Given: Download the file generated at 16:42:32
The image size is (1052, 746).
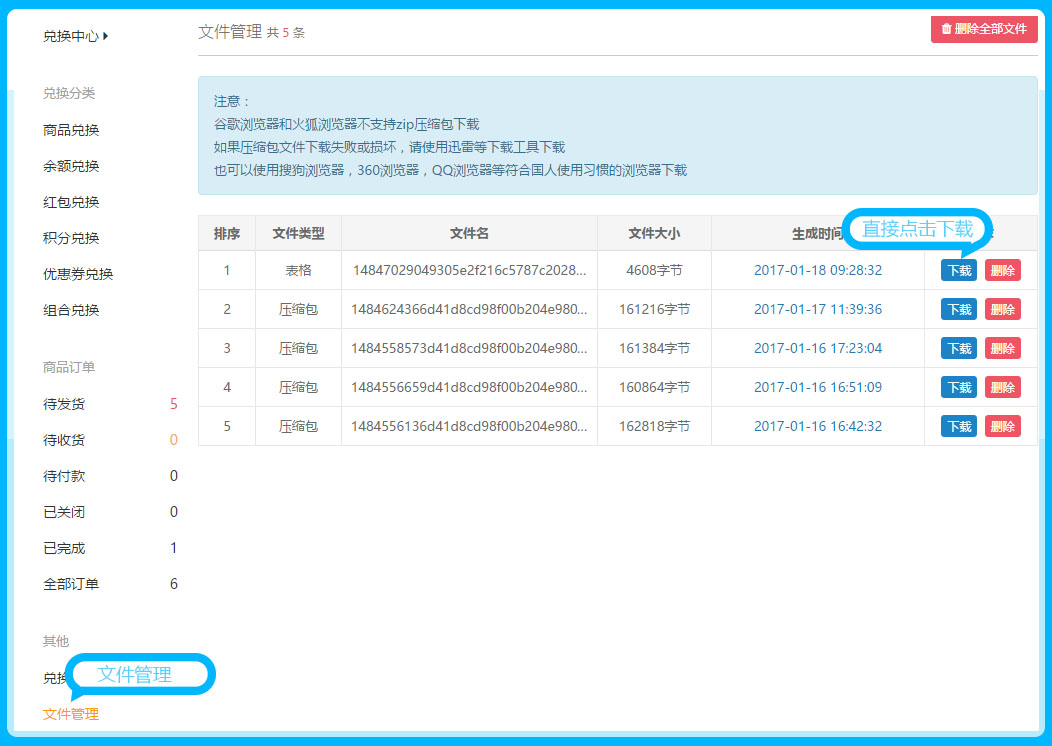Looking at the screenshot, I should (958, 427).
